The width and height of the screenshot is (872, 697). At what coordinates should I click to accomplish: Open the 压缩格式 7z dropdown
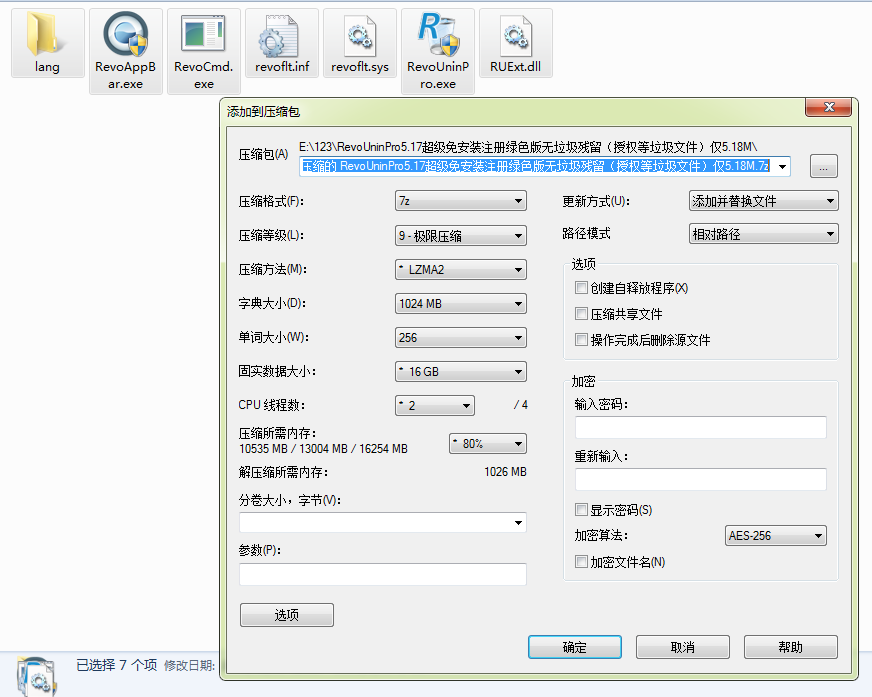[x=460, y=201]
